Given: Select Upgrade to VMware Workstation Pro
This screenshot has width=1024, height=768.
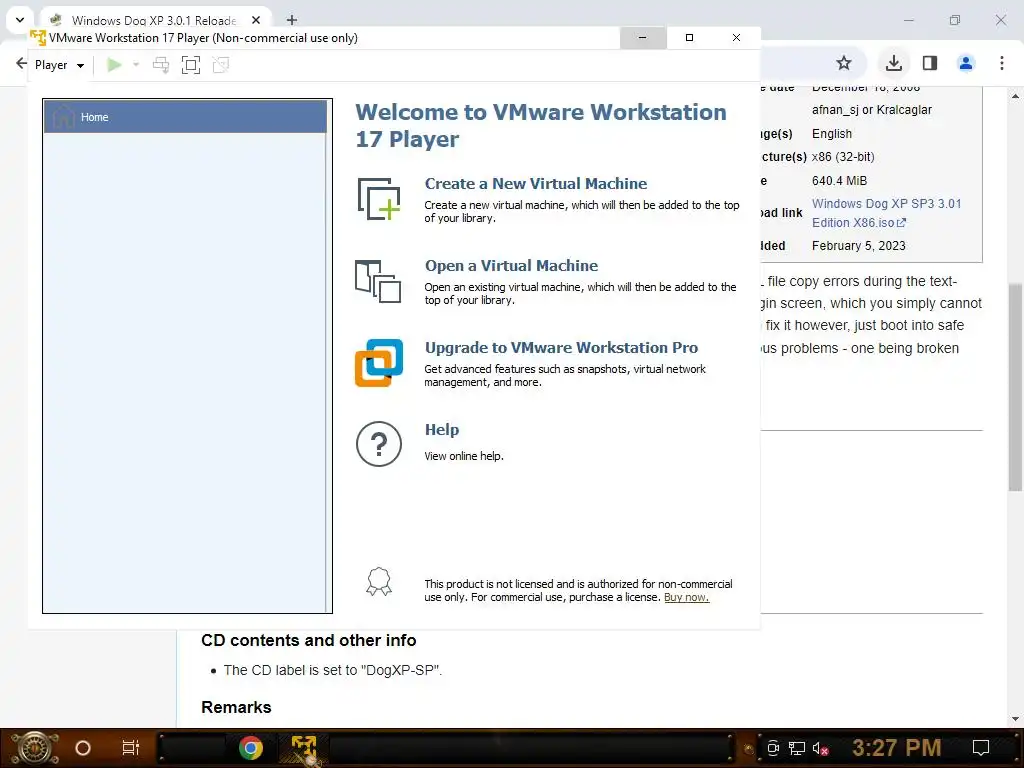Looking at the screenshot, I should (561, 347).
